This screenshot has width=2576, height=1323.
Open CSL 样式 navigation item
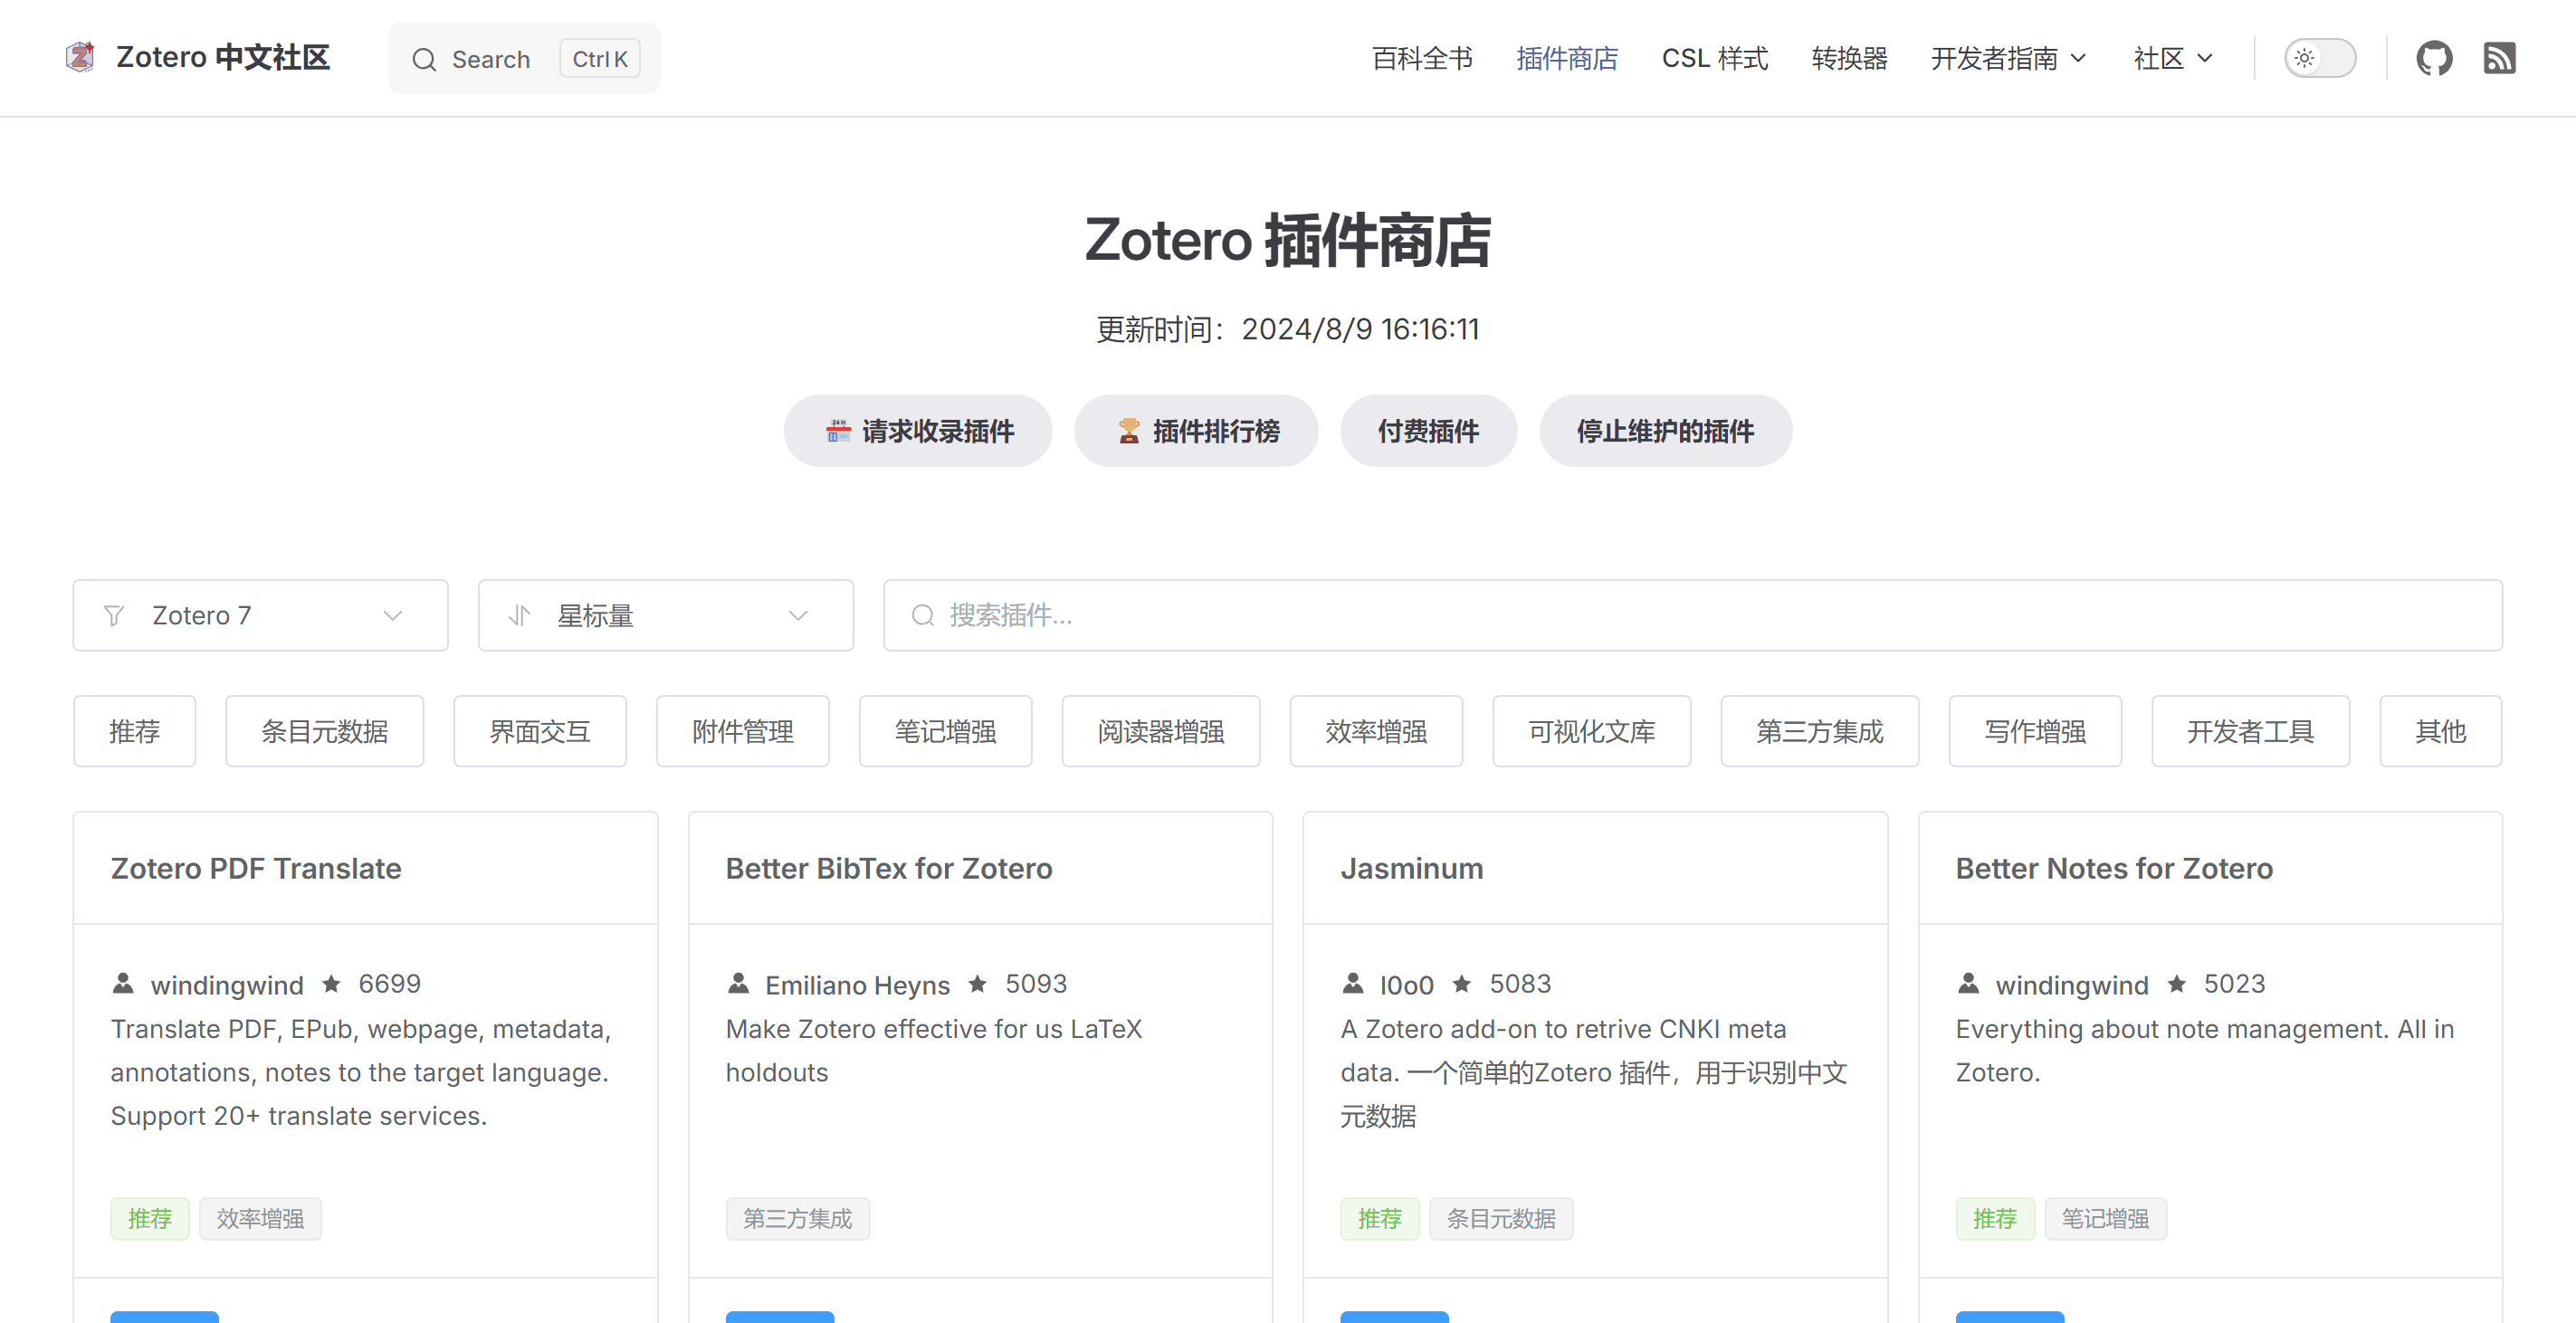click(x=1715, y=58)
